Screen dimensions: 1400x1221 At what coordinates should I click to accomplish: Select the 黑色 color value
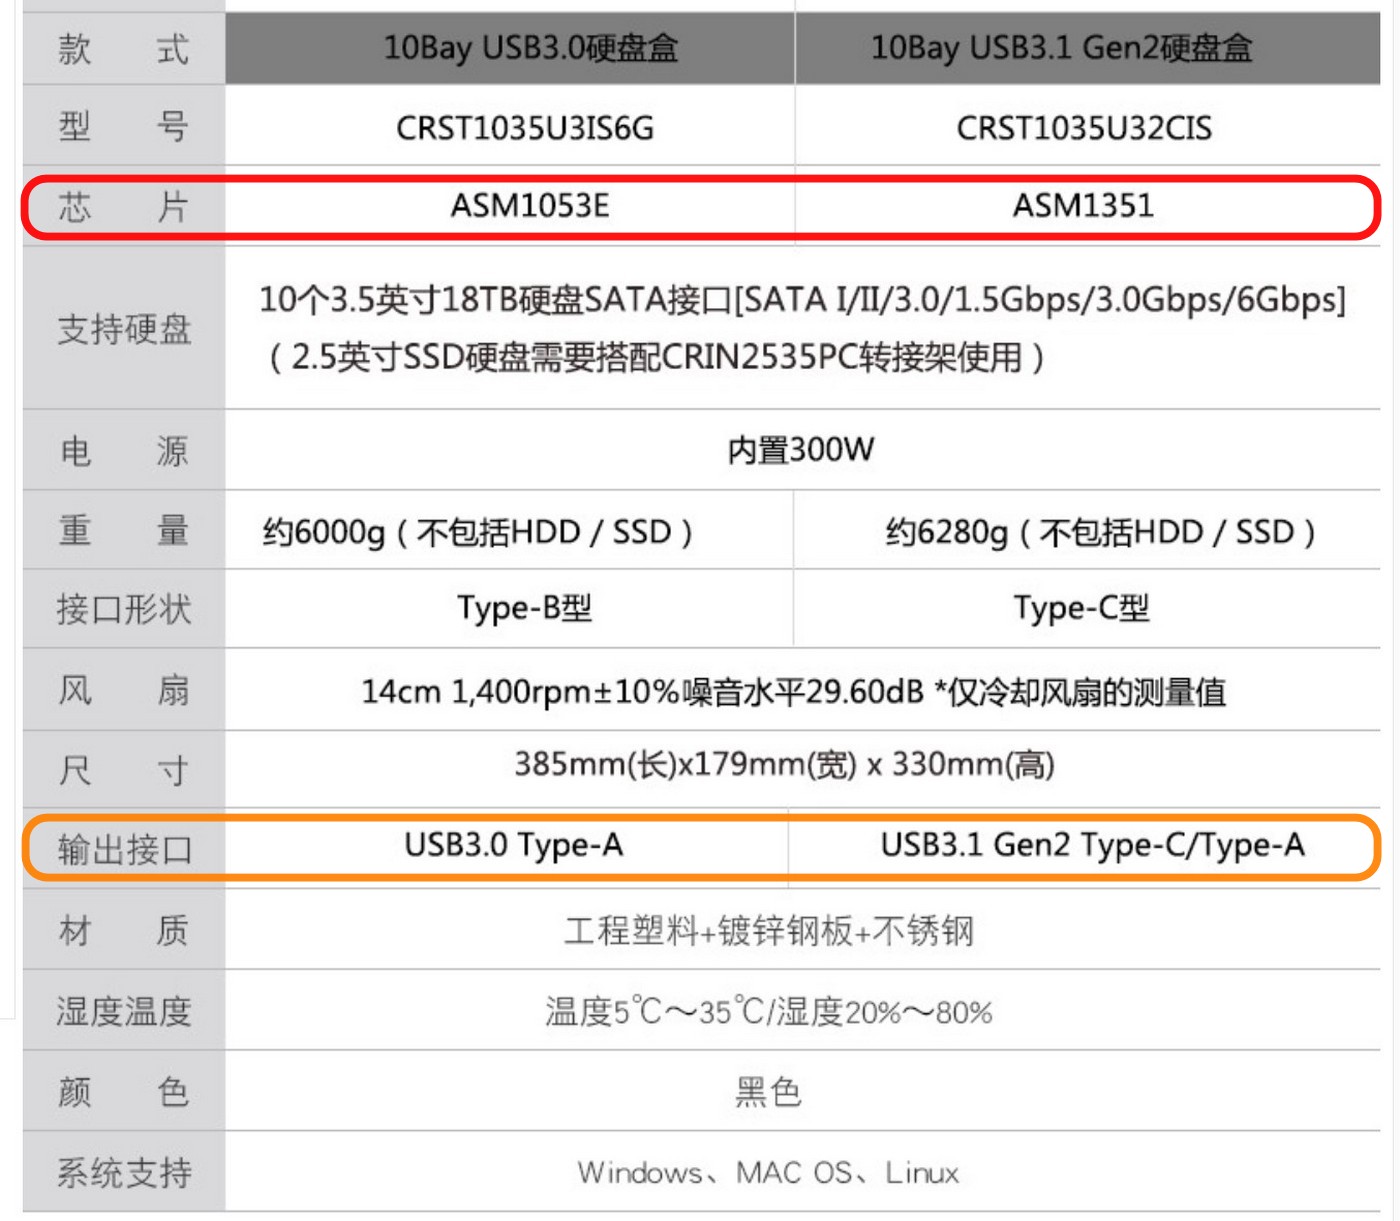[769, 1092]
